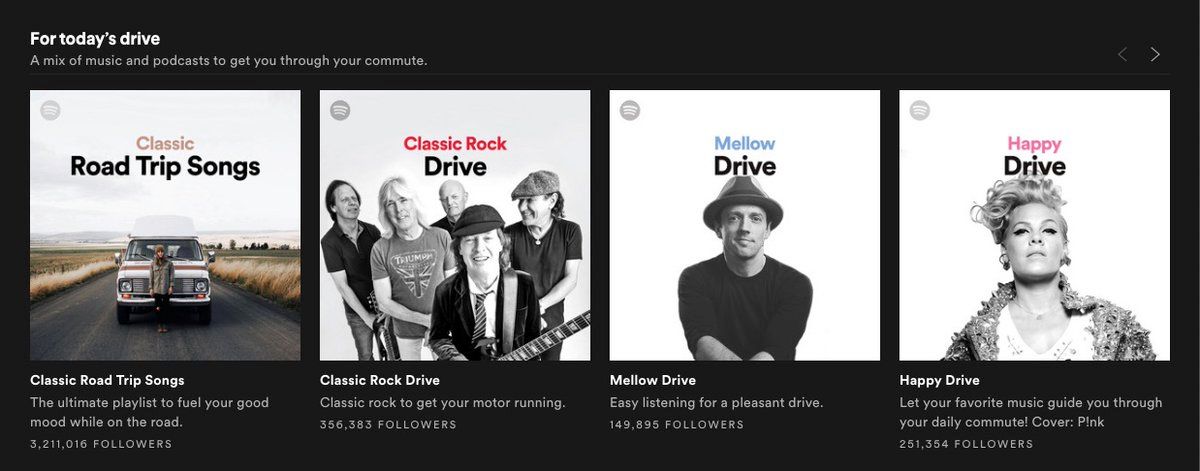The width and height of the screenshot is (1200, 471).
Task: Click Spotify logo on Happy Drive cover
Action: pos(920,110)
